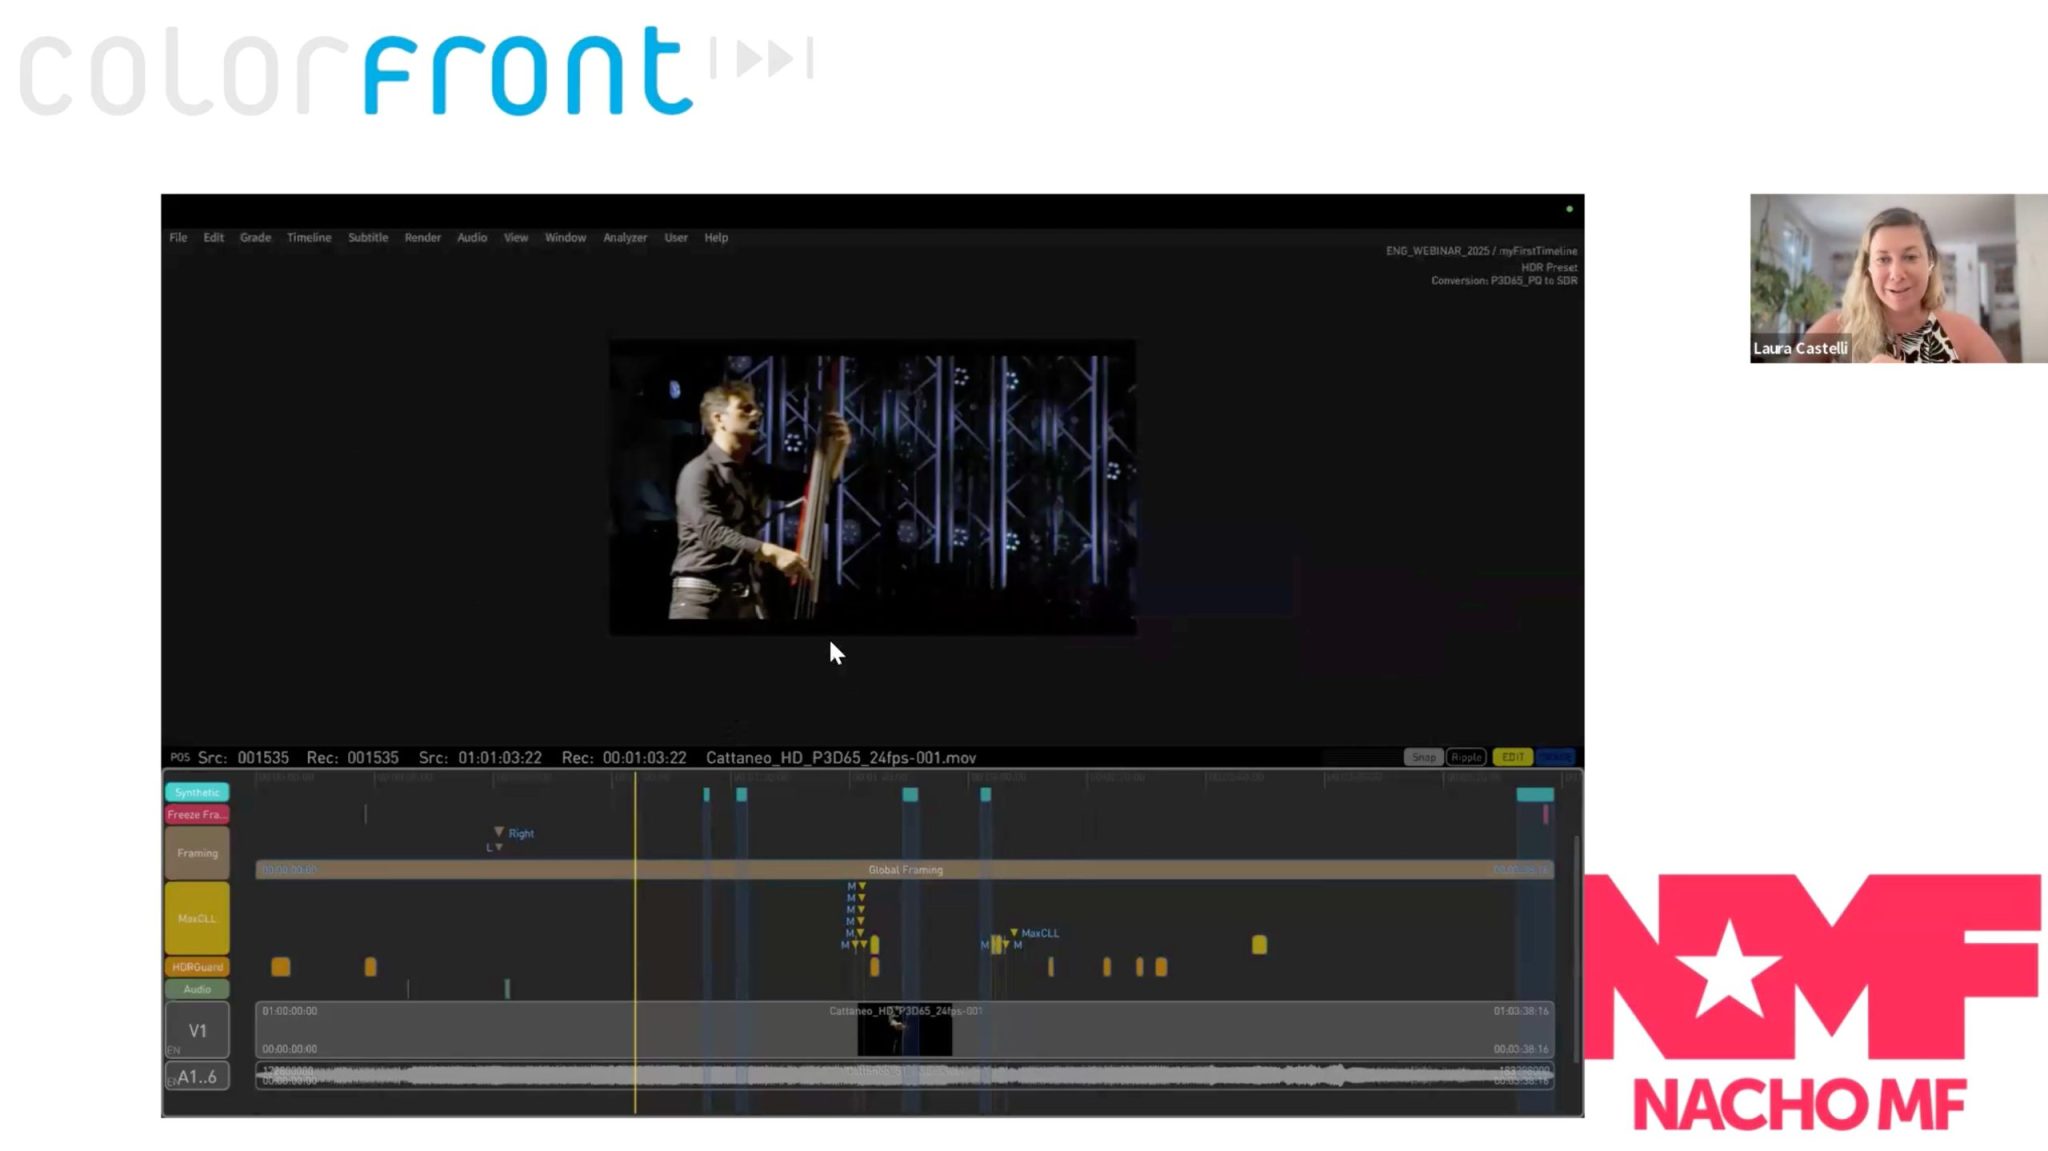This screenshot has height=1151, width=2048.
Task: Click the Global Framing bar
Action: 905,869
